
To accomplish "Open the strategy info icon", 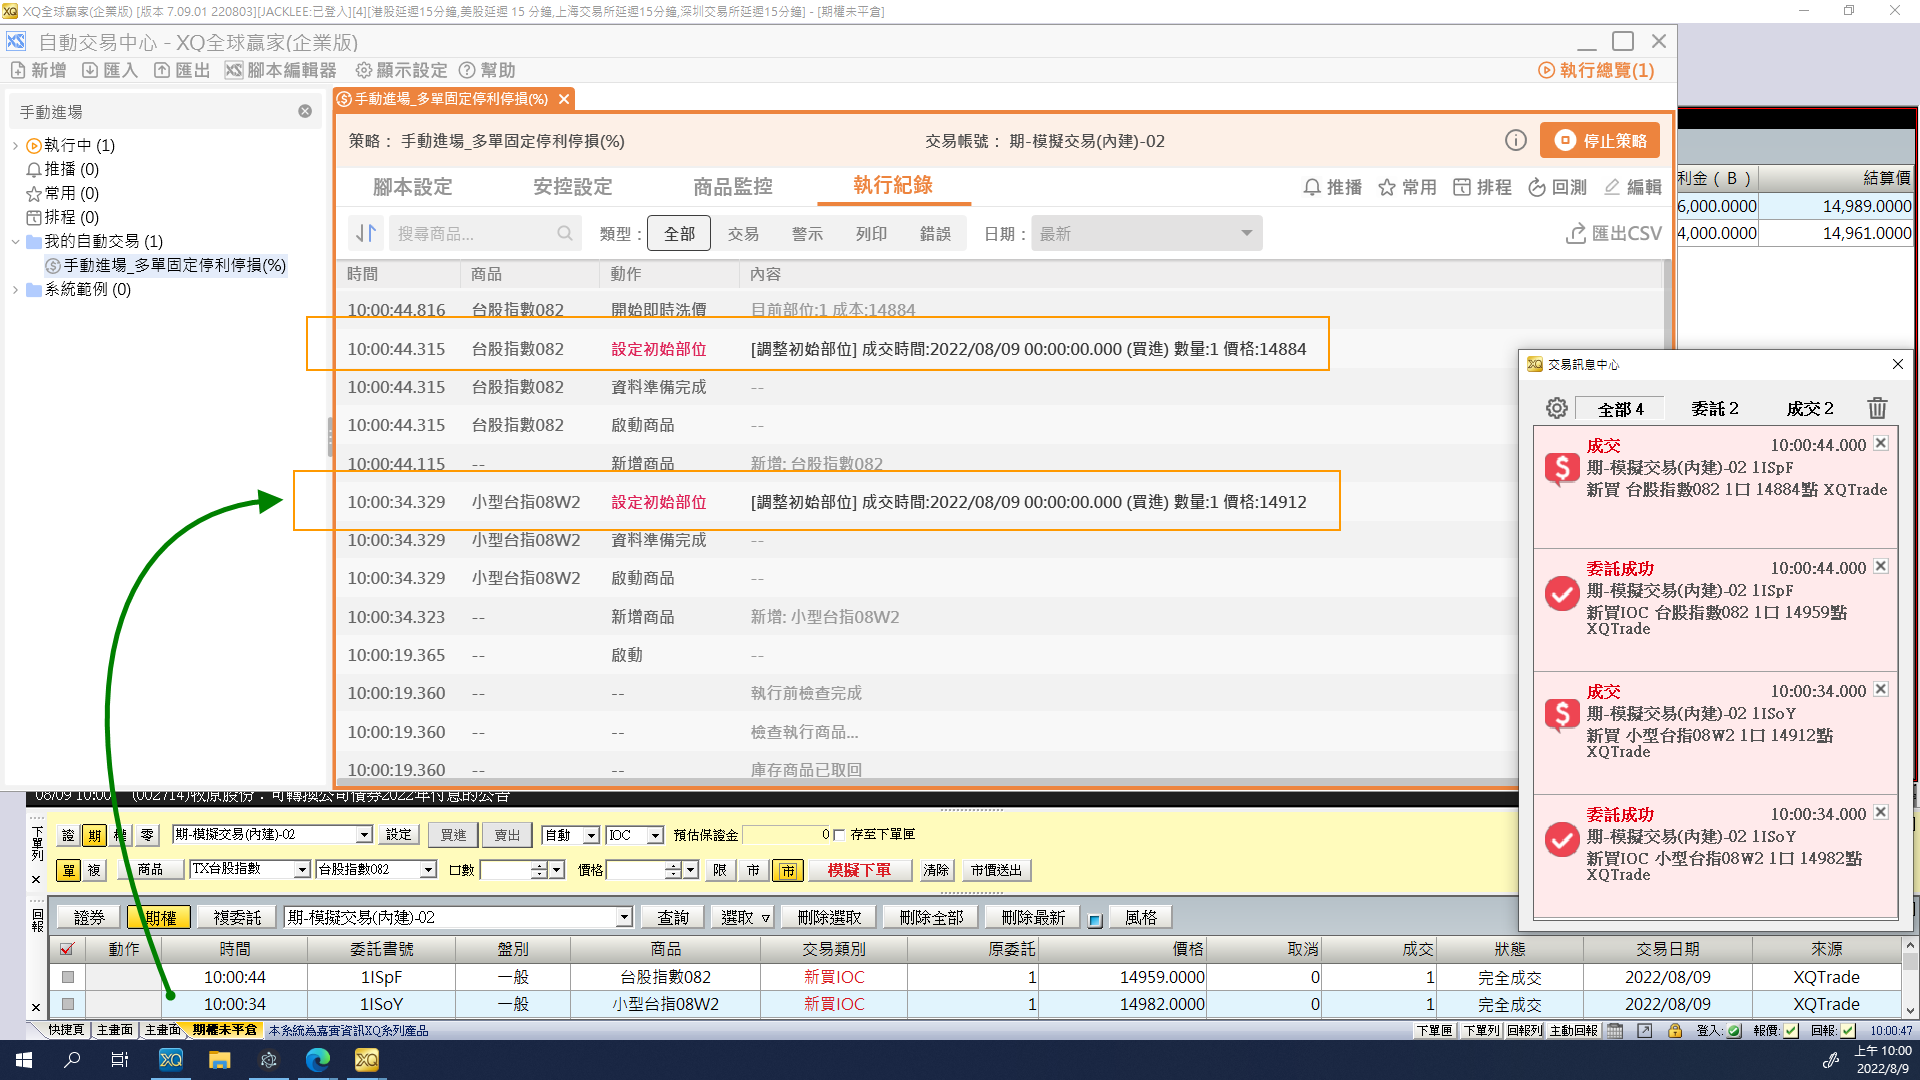I will click(1515, 141).
